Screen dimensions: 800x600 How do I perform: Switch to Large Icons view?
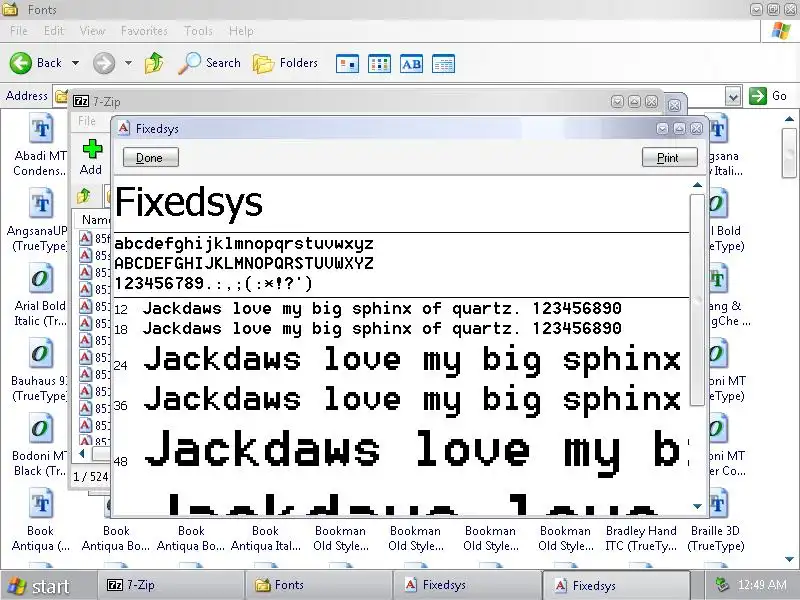point(347,64)
